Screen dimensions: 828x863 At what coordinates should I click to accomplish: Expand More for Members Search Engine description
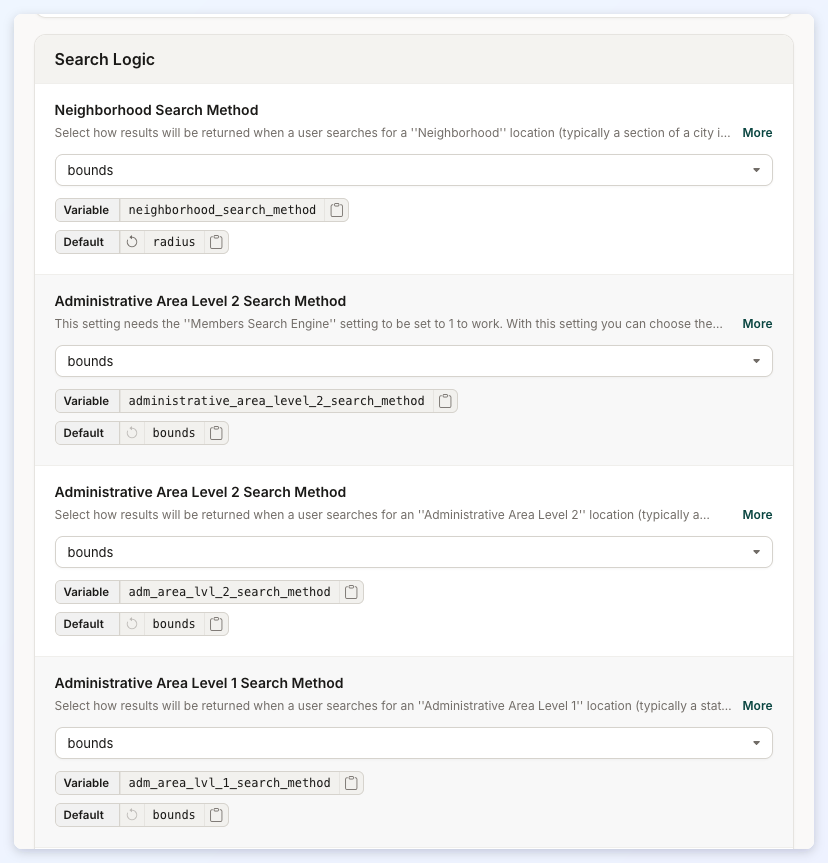click(757, 324)
